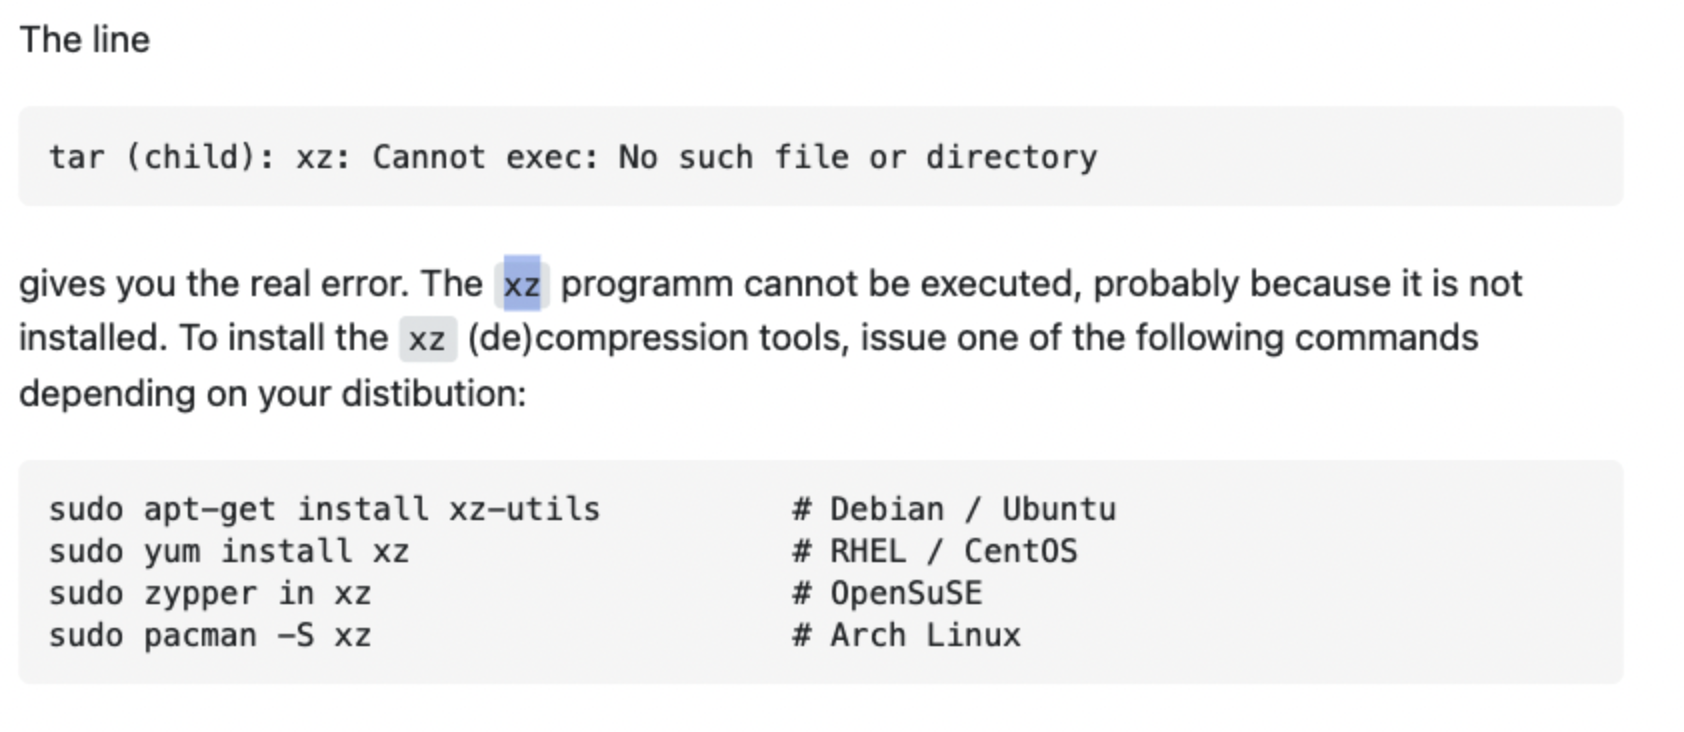Click the sudo zypper in xz command
1684x732 pixels.
(x=210, y=593)
